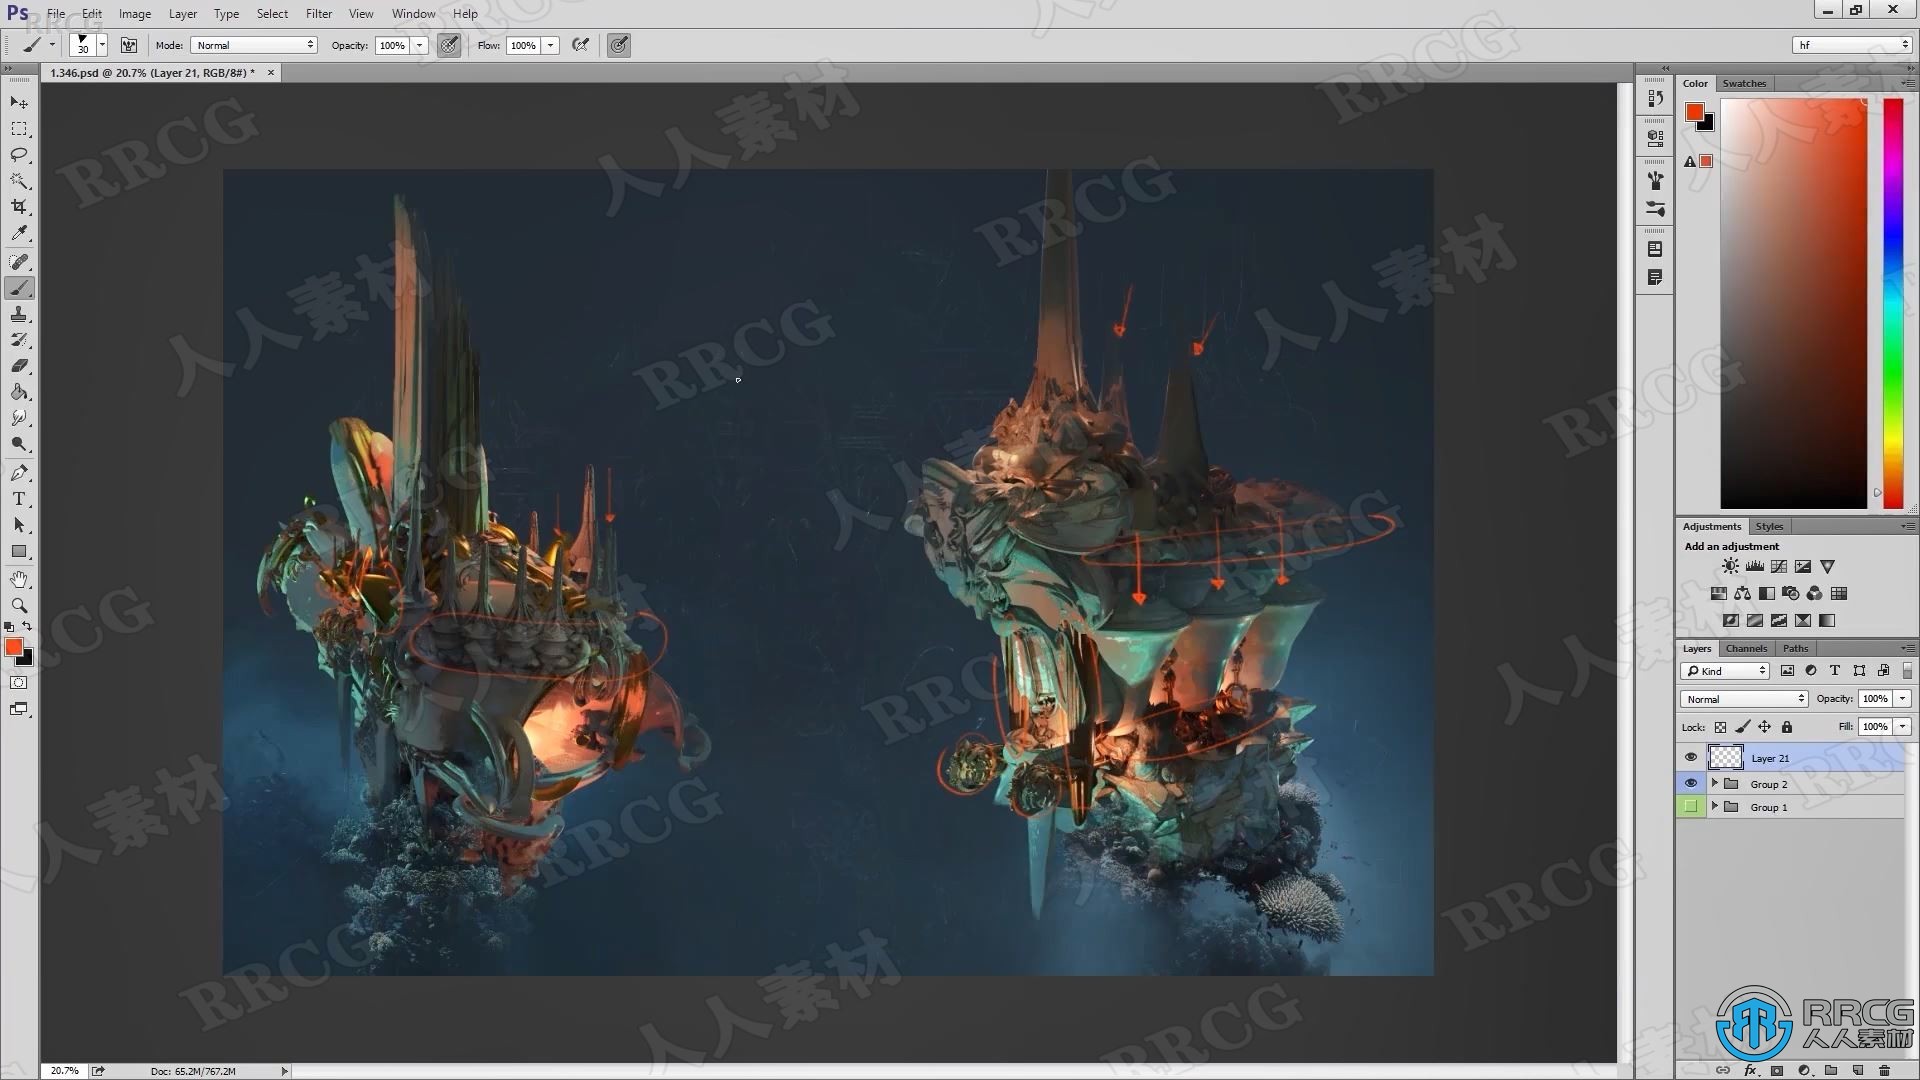Select the Lasso tool
The height and width of the screenshot is (1080, 1920).
click(19, 155)
